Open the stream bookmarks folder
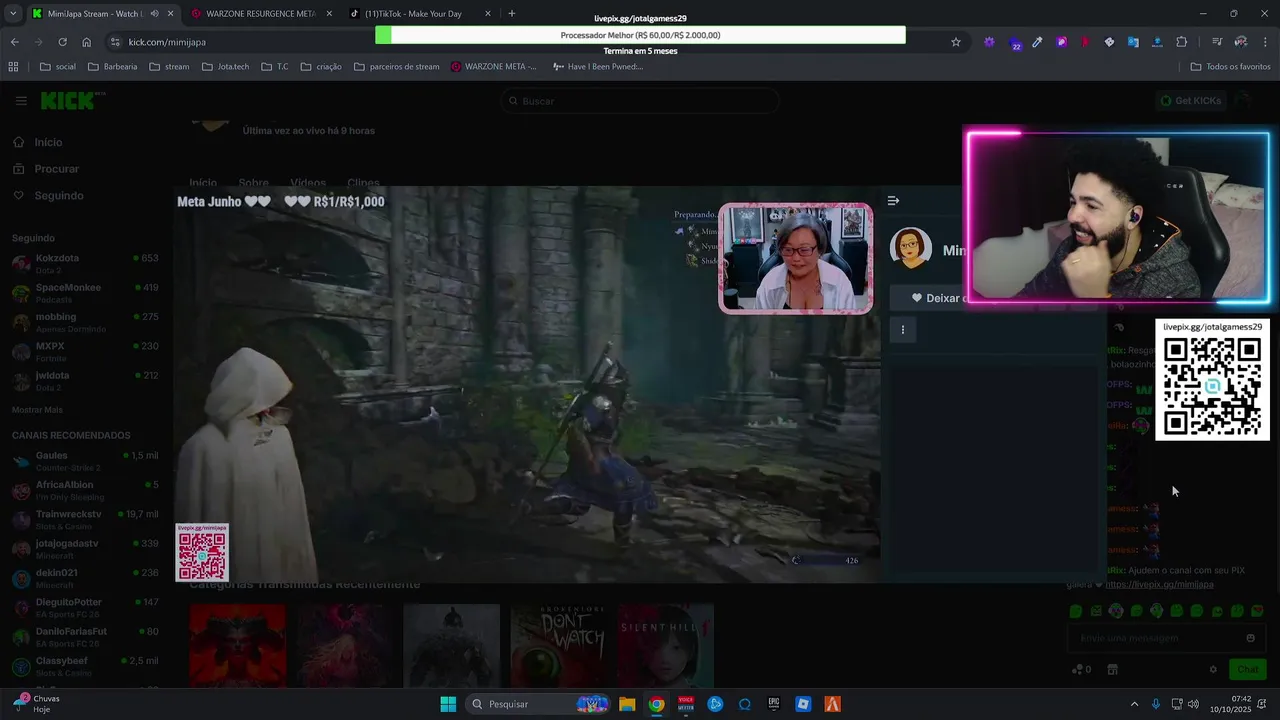 point(169,67)
